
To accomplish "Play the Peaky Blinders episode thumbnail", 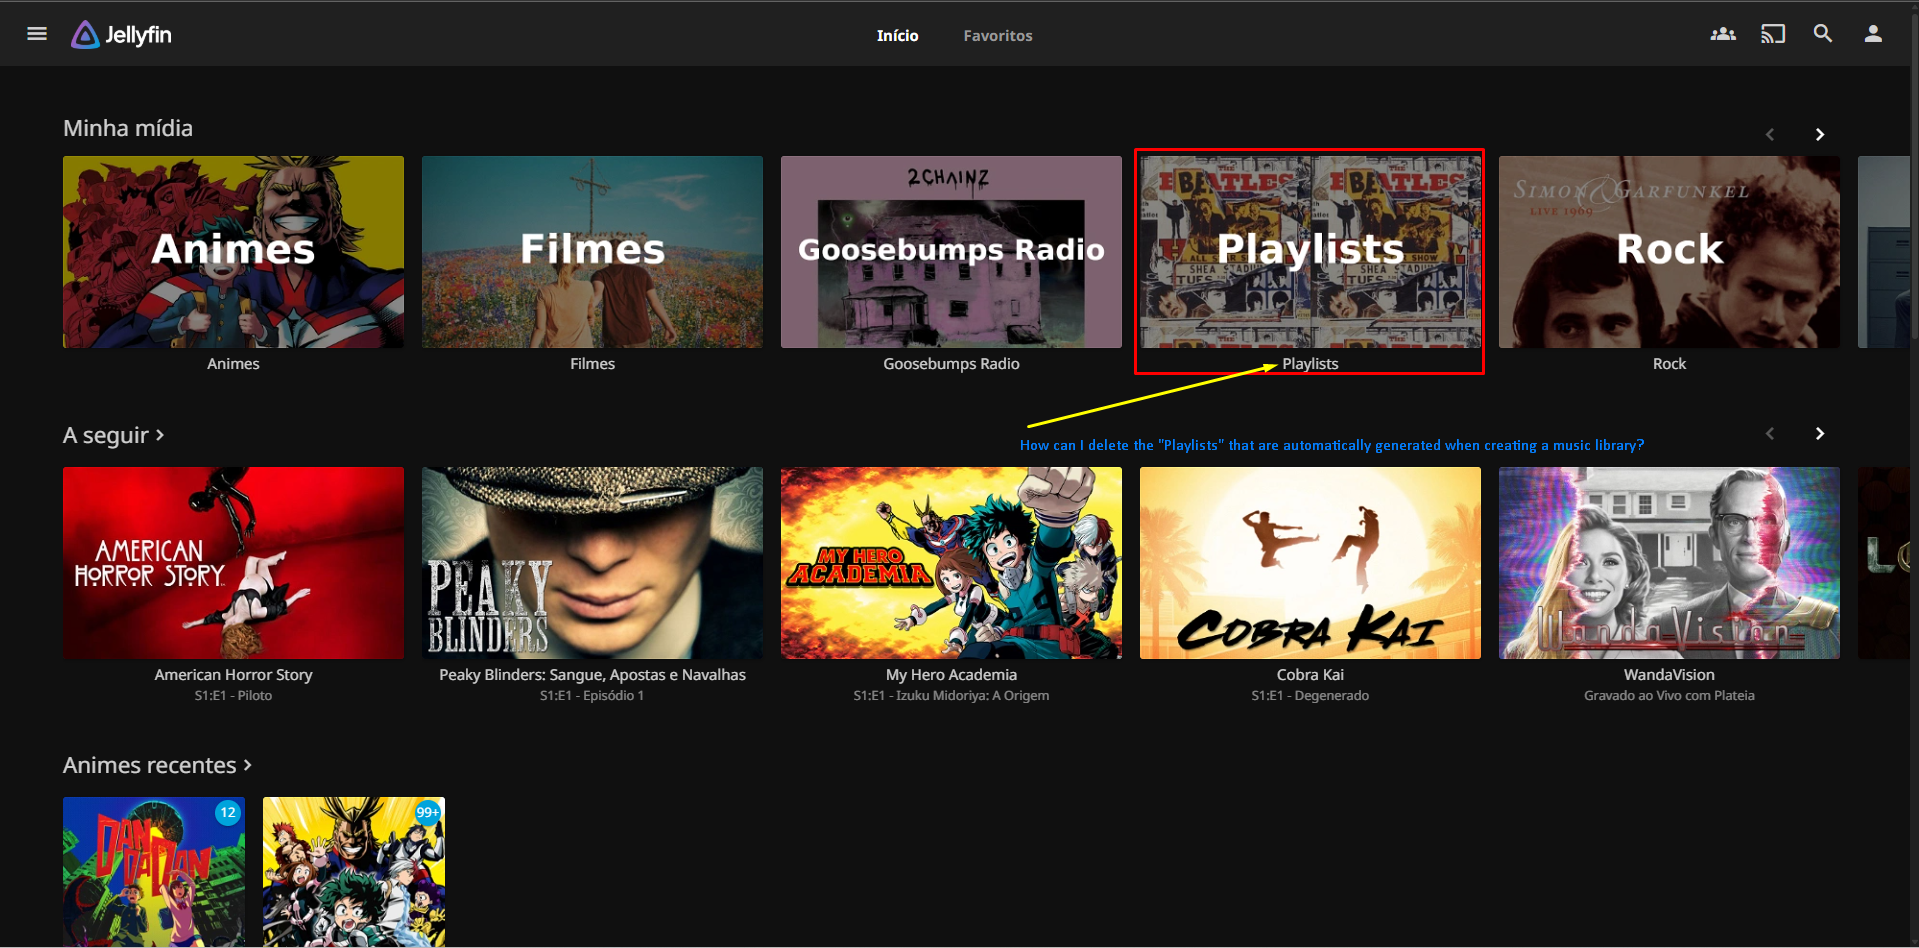I will 592,563.
